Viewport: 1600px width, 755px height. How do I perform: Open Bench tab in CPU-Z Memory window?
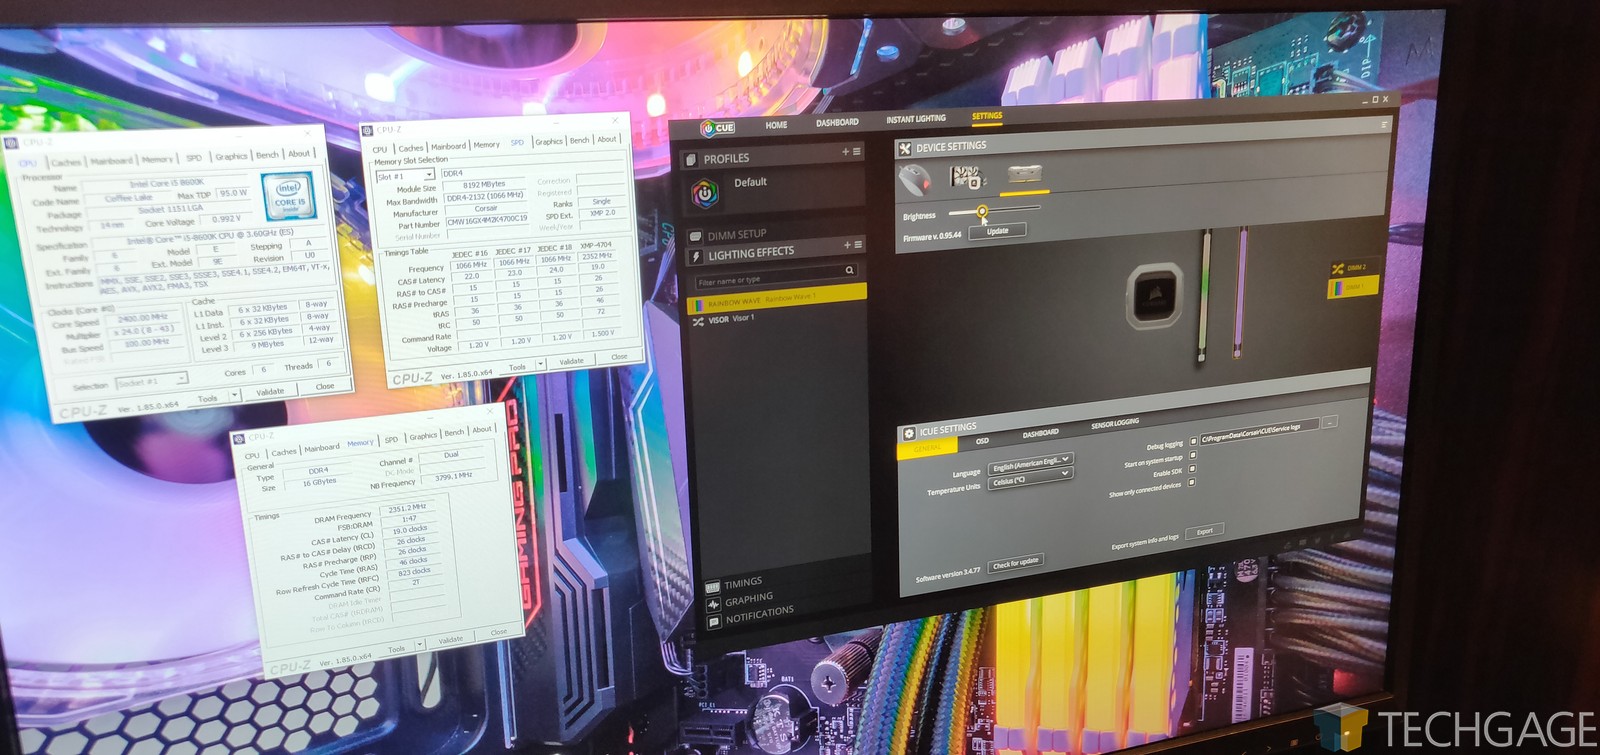pyautogui.click(x=454, y=432)
